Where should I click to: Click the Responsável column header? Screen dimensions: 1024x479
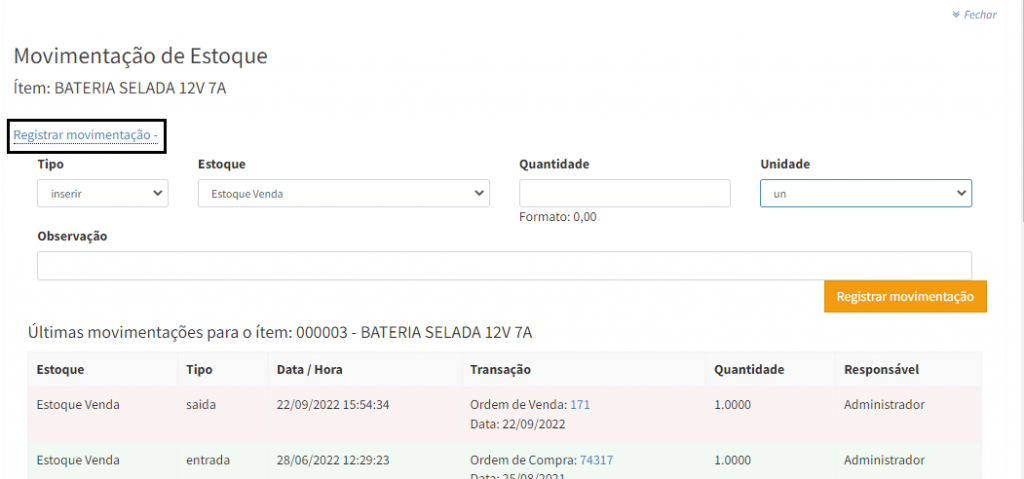point(881,370)
